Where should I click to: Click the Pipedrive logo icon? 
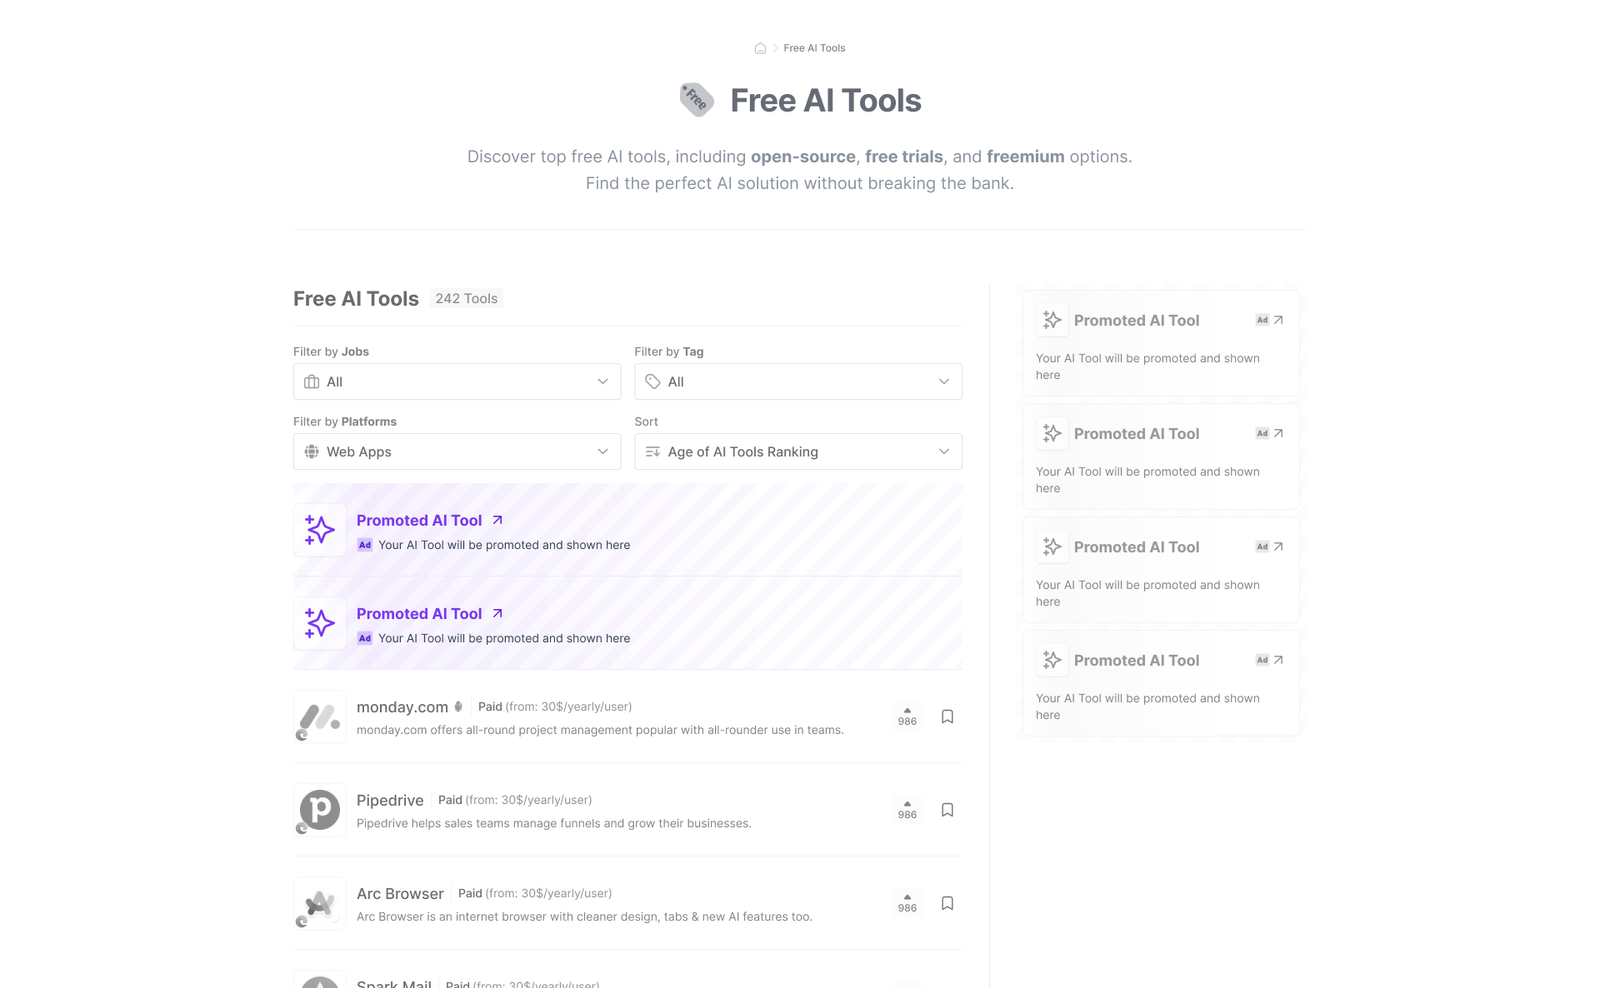pyautogui.click(x=320, y=810)
